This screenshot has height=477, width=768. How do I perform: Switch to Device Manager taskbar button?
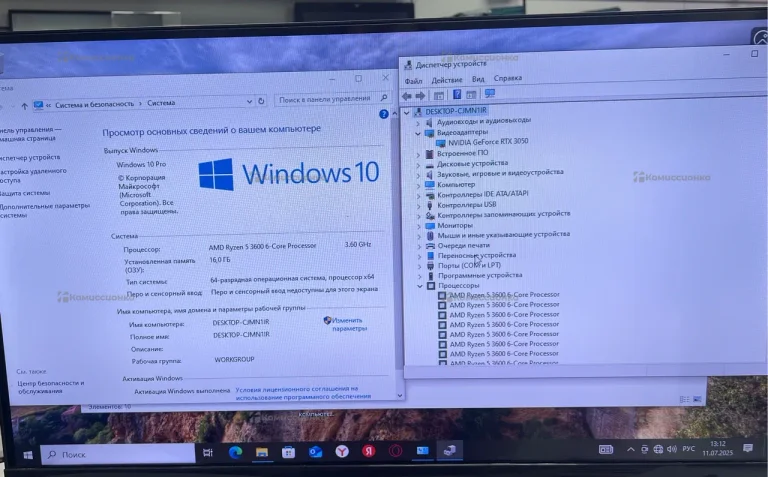pyautogui.click(x=449, y=450)
